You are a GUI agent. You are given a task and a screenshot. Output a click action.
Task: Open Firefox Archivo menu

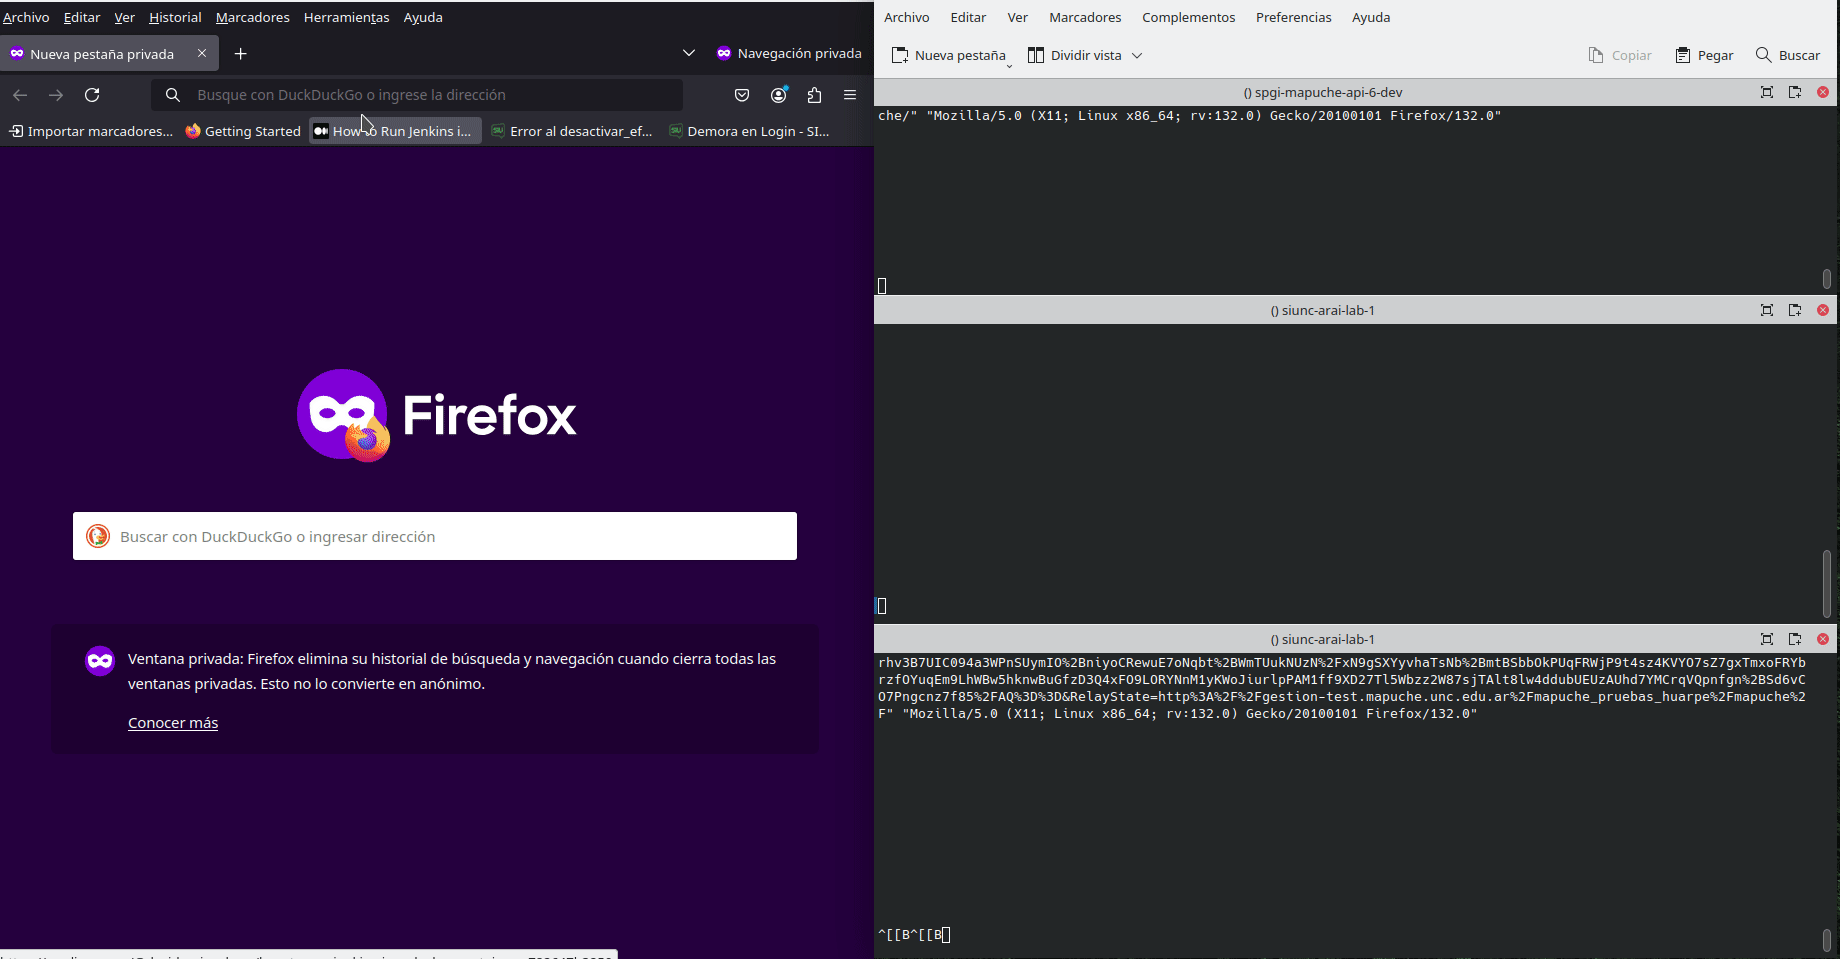pyautogui.click(x=26, y=17)
